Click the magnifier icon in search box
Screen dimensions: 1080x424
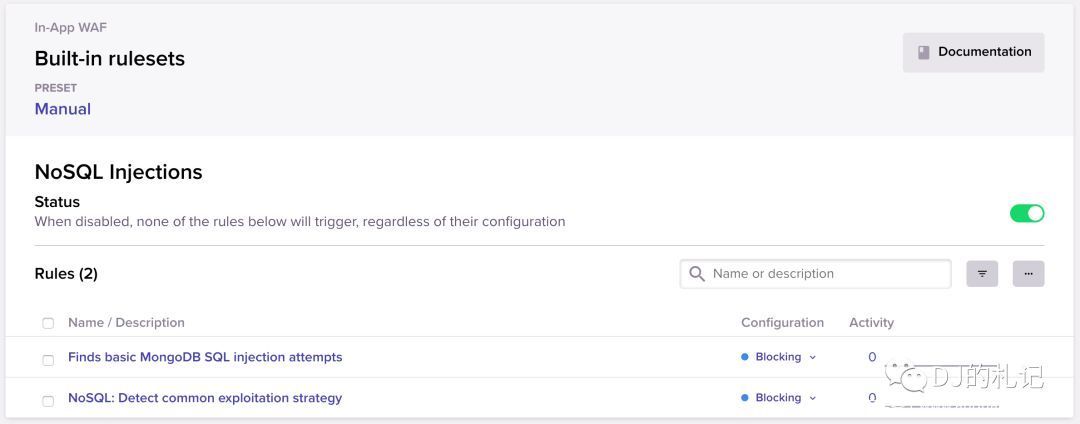tap(697, 274)
